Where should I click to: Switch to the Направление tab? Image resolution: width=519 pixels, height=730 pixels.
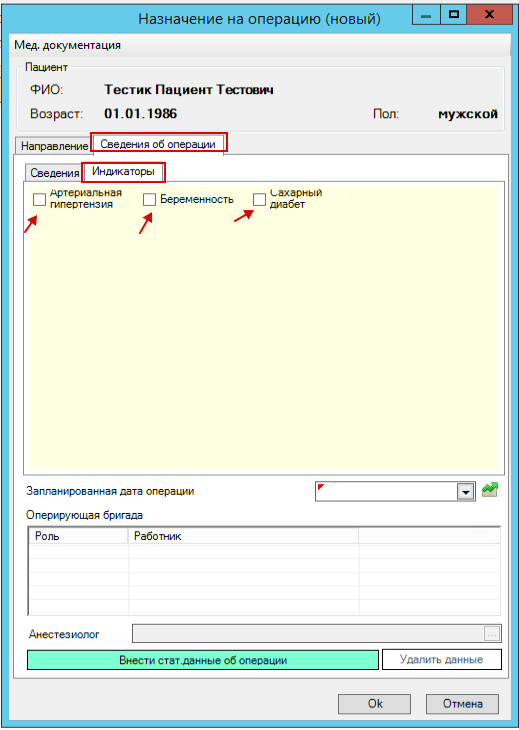tap(54, 146)
